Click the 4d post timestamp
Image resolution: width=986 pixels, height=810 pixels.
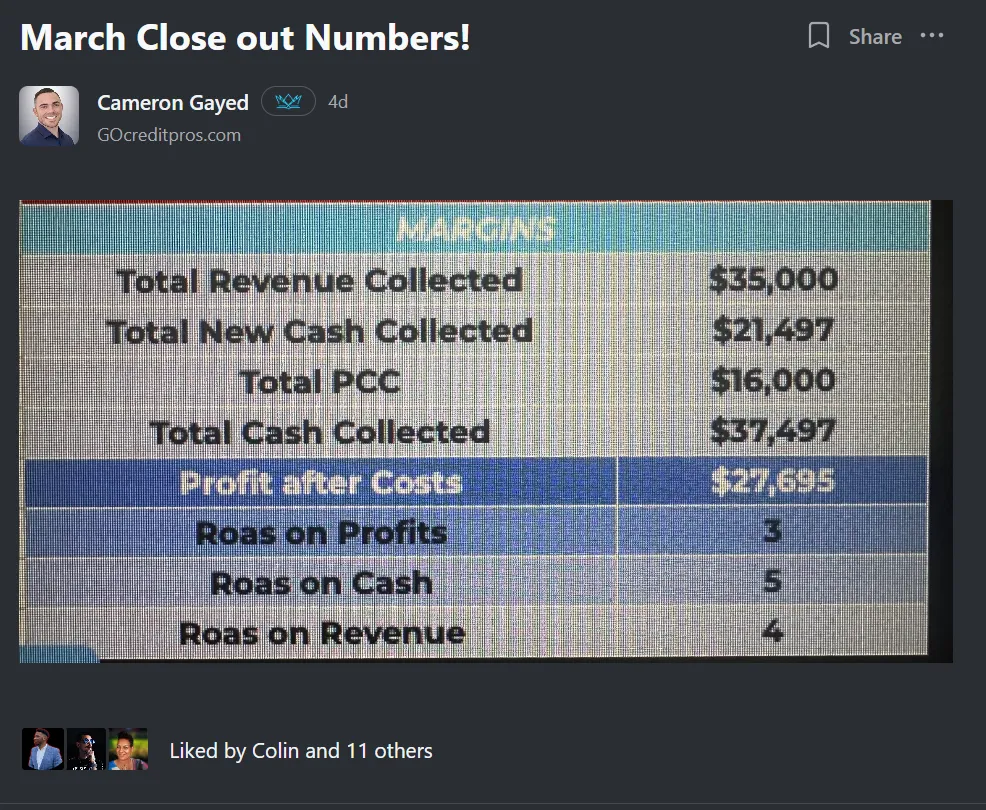(338, 102)
